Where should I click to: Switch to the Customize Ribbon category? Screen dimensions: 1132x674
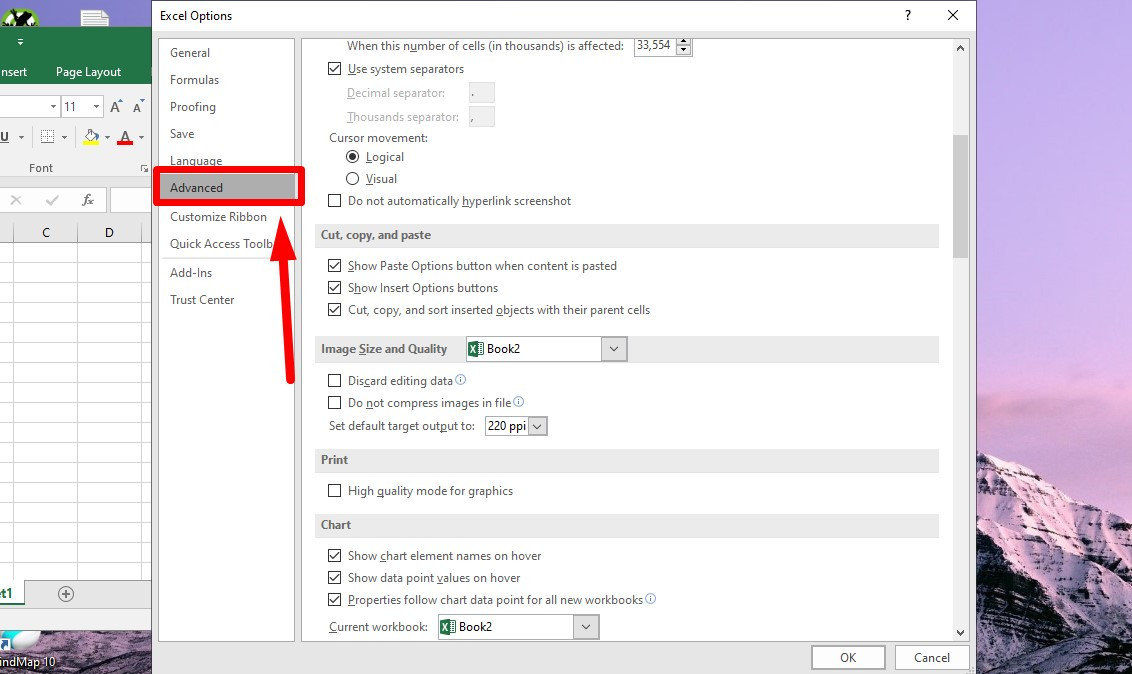click(218, 217)
